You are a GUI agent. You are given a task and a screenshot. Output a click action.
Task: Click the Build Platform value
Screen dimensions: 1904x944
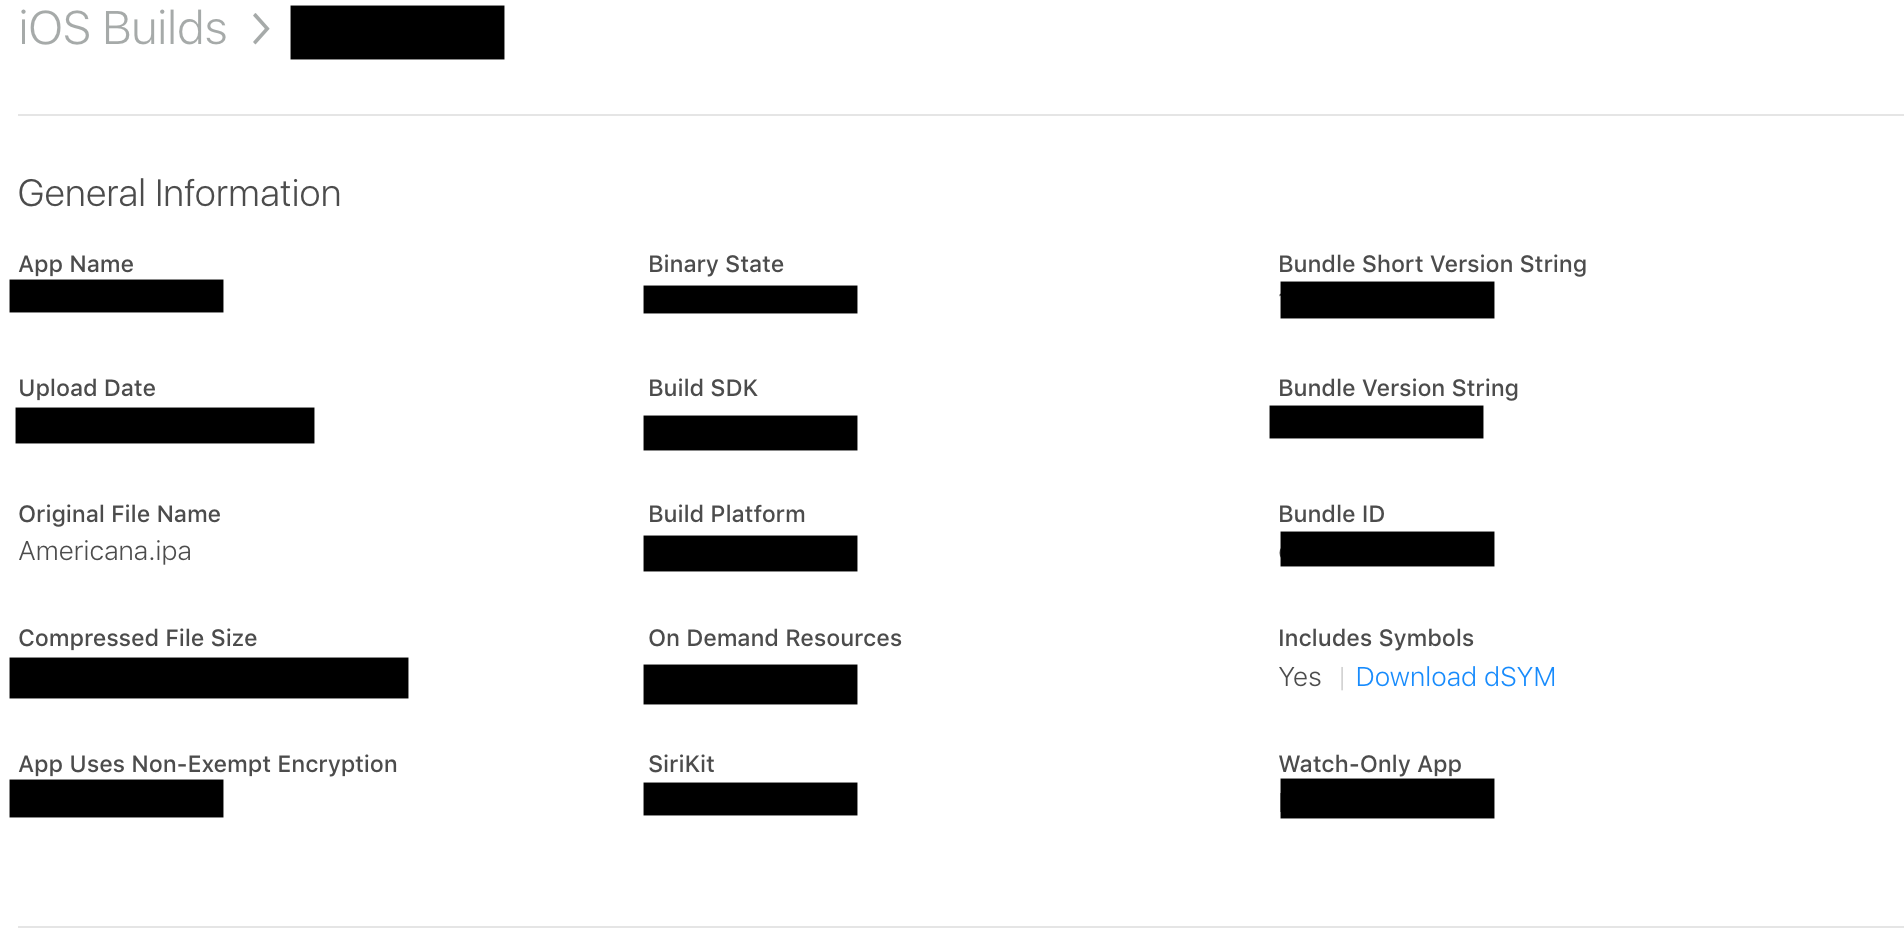[x=749, y=553]
